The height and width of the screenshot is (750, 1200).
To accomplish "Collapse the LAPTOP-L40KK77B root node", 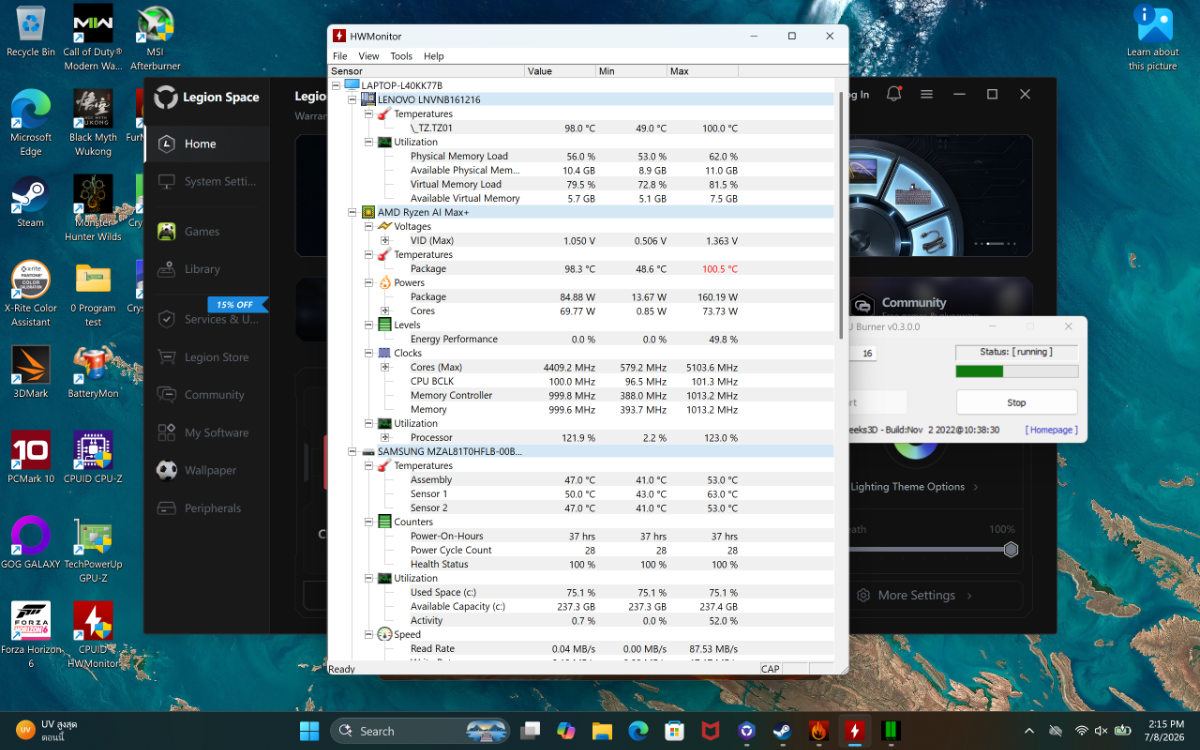I will pos(336,86).
